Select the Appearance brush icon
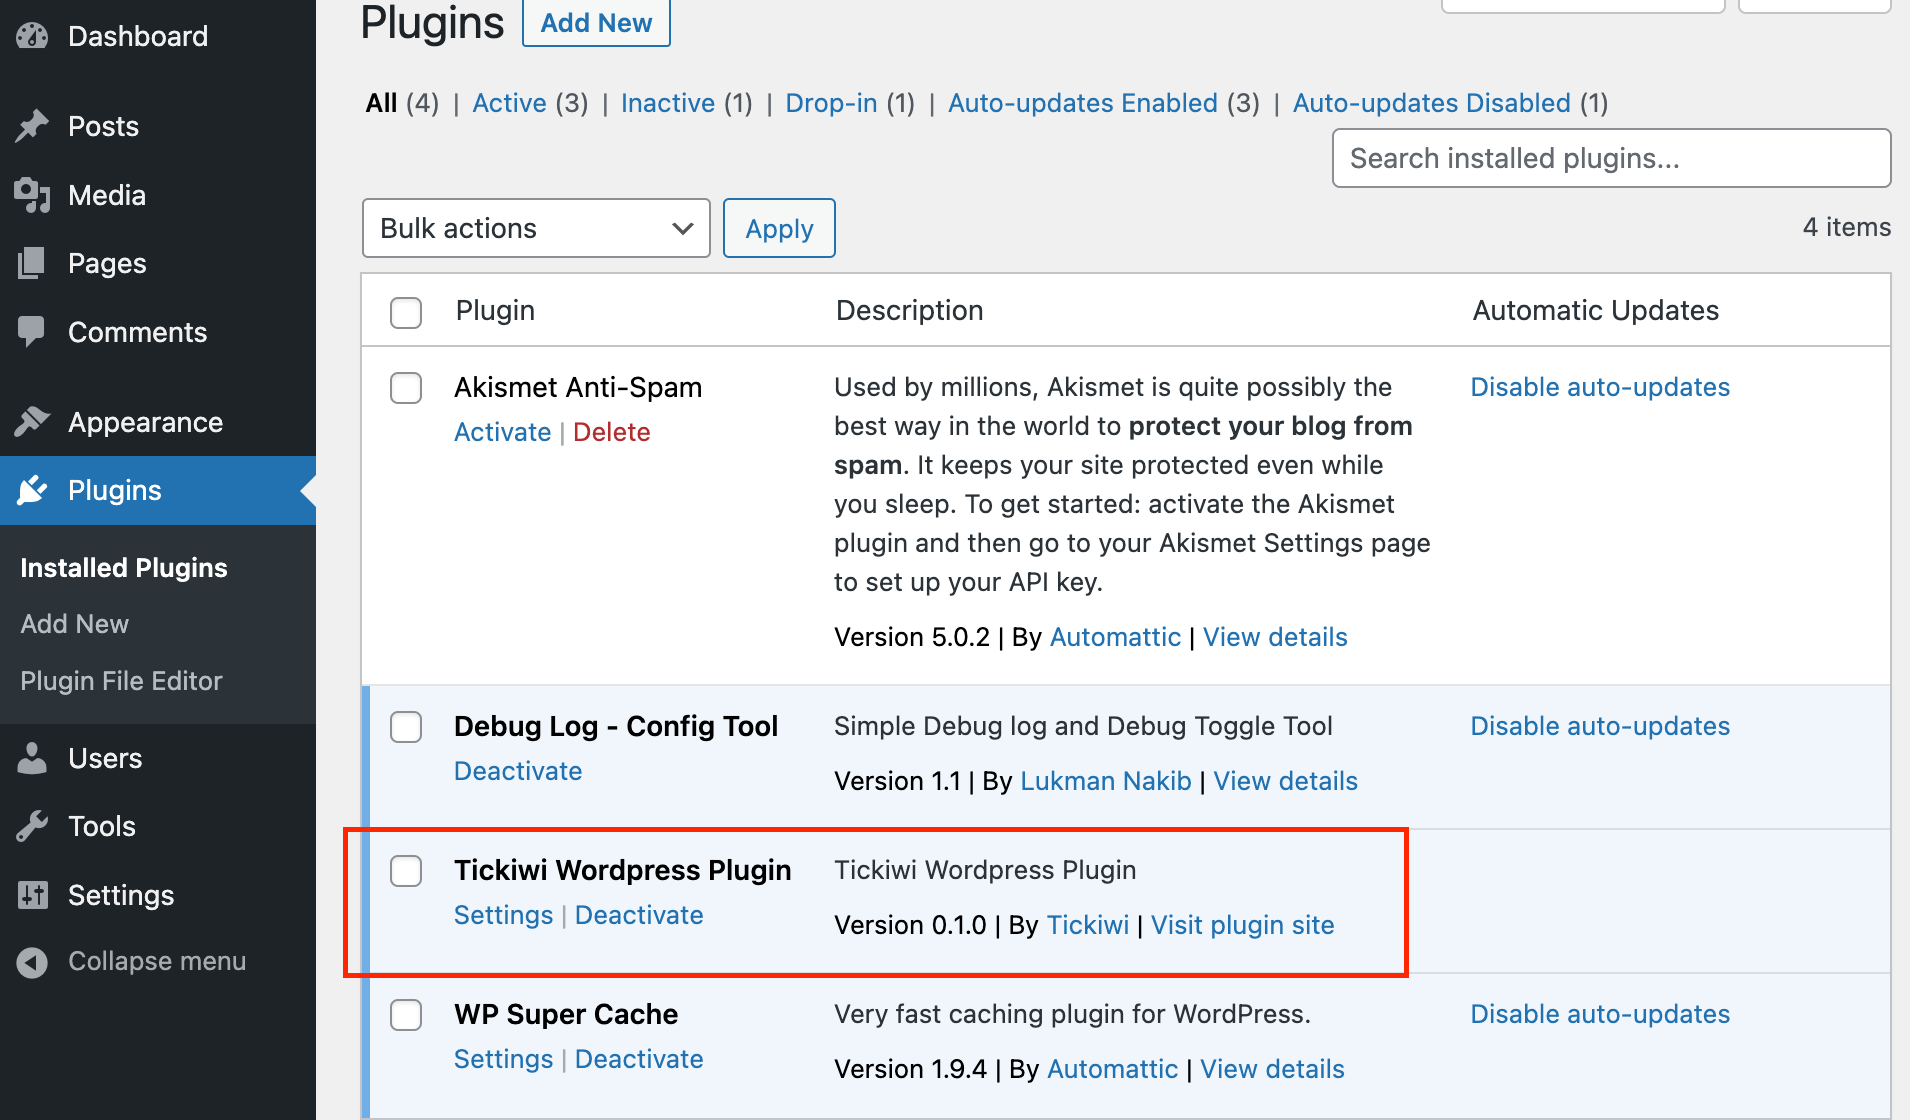This screenshot has height=1120, width=1910. tap(32, 421)
